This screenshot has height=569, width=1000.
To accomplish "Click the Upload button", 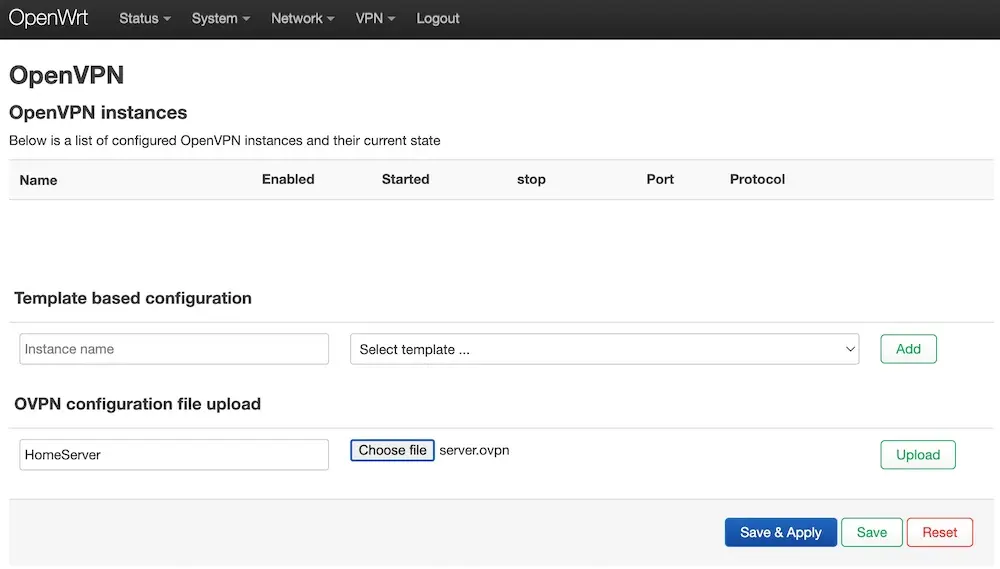I will pos(918,455).
